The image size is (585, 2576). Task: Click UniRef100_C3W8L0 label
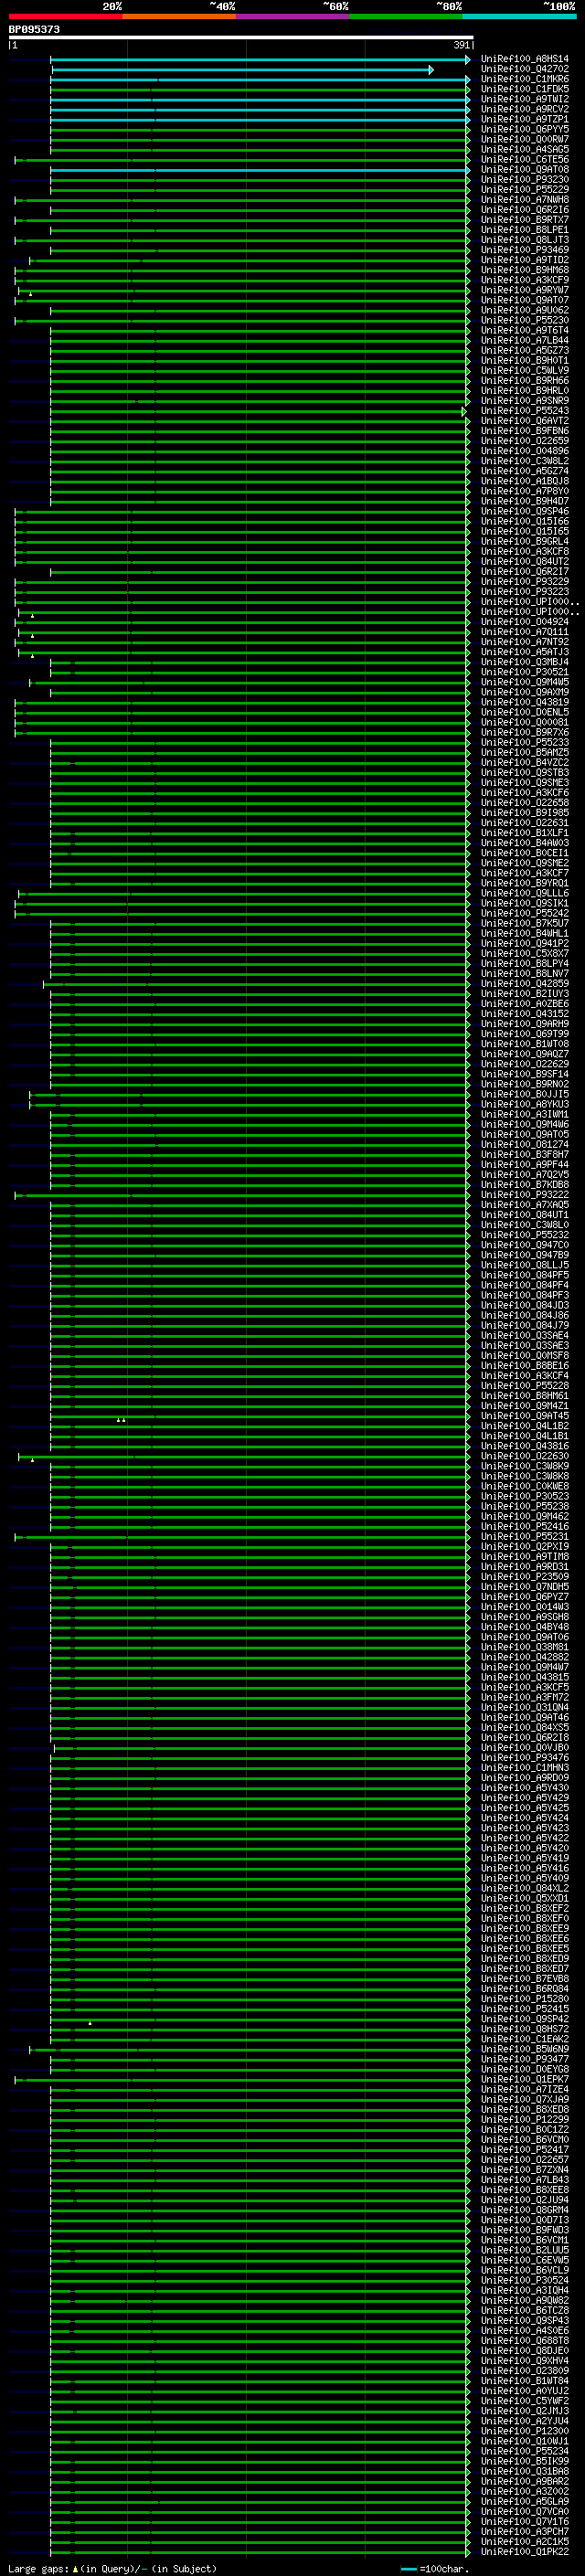click(524, 1225)
